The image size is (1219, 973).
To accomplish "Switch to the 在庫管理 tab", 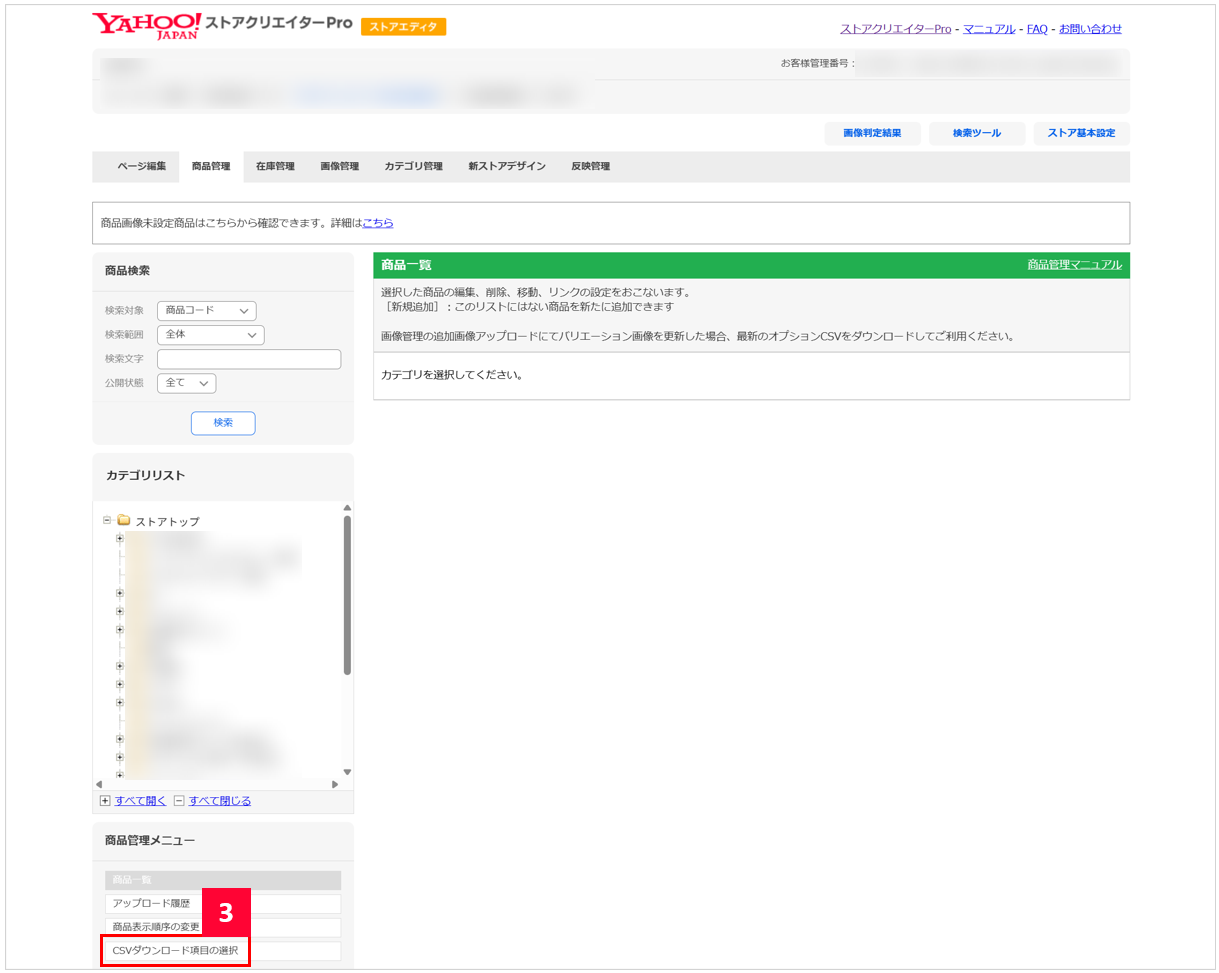I will tap(274, 166).
